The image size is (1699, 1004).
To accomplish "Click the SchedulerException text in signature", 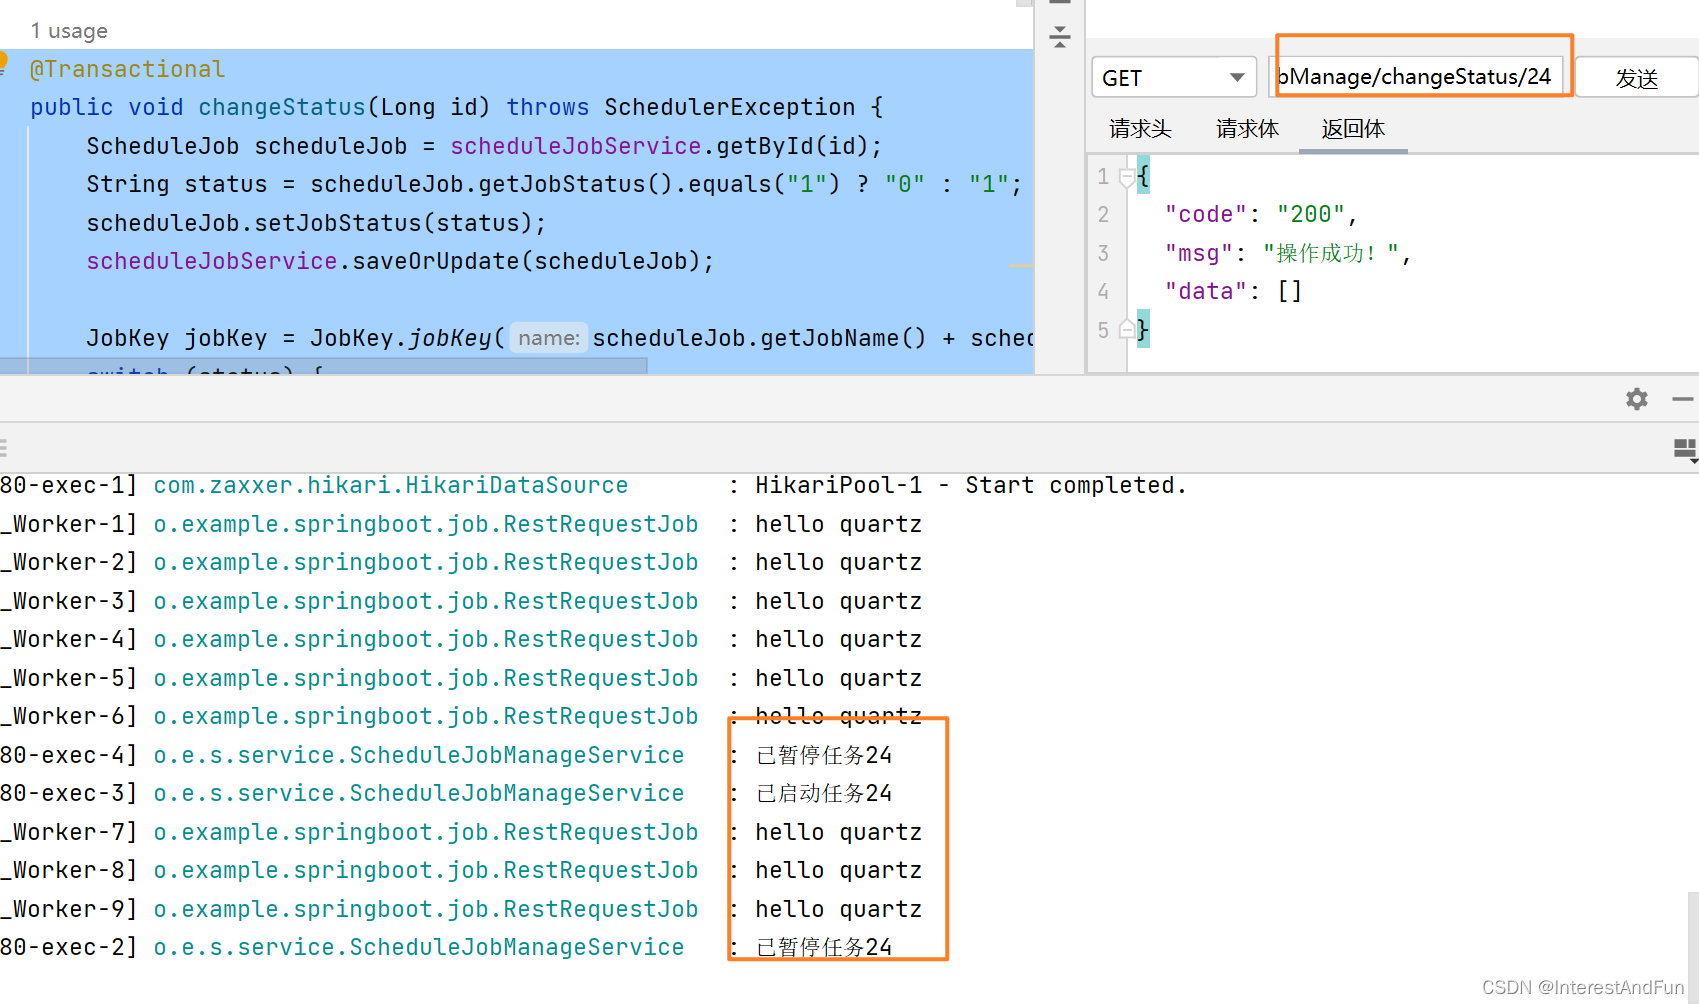I will coord(730,107).
